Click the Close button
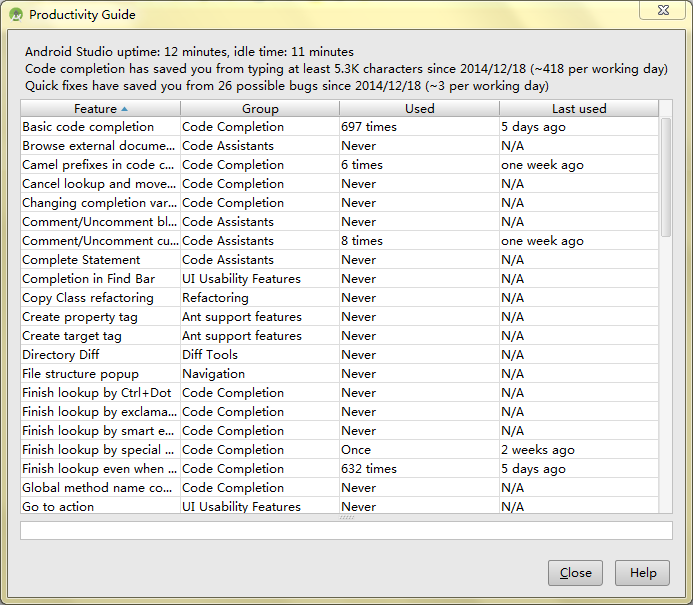Viewport: 693px width, 605px height. [575, 573]
